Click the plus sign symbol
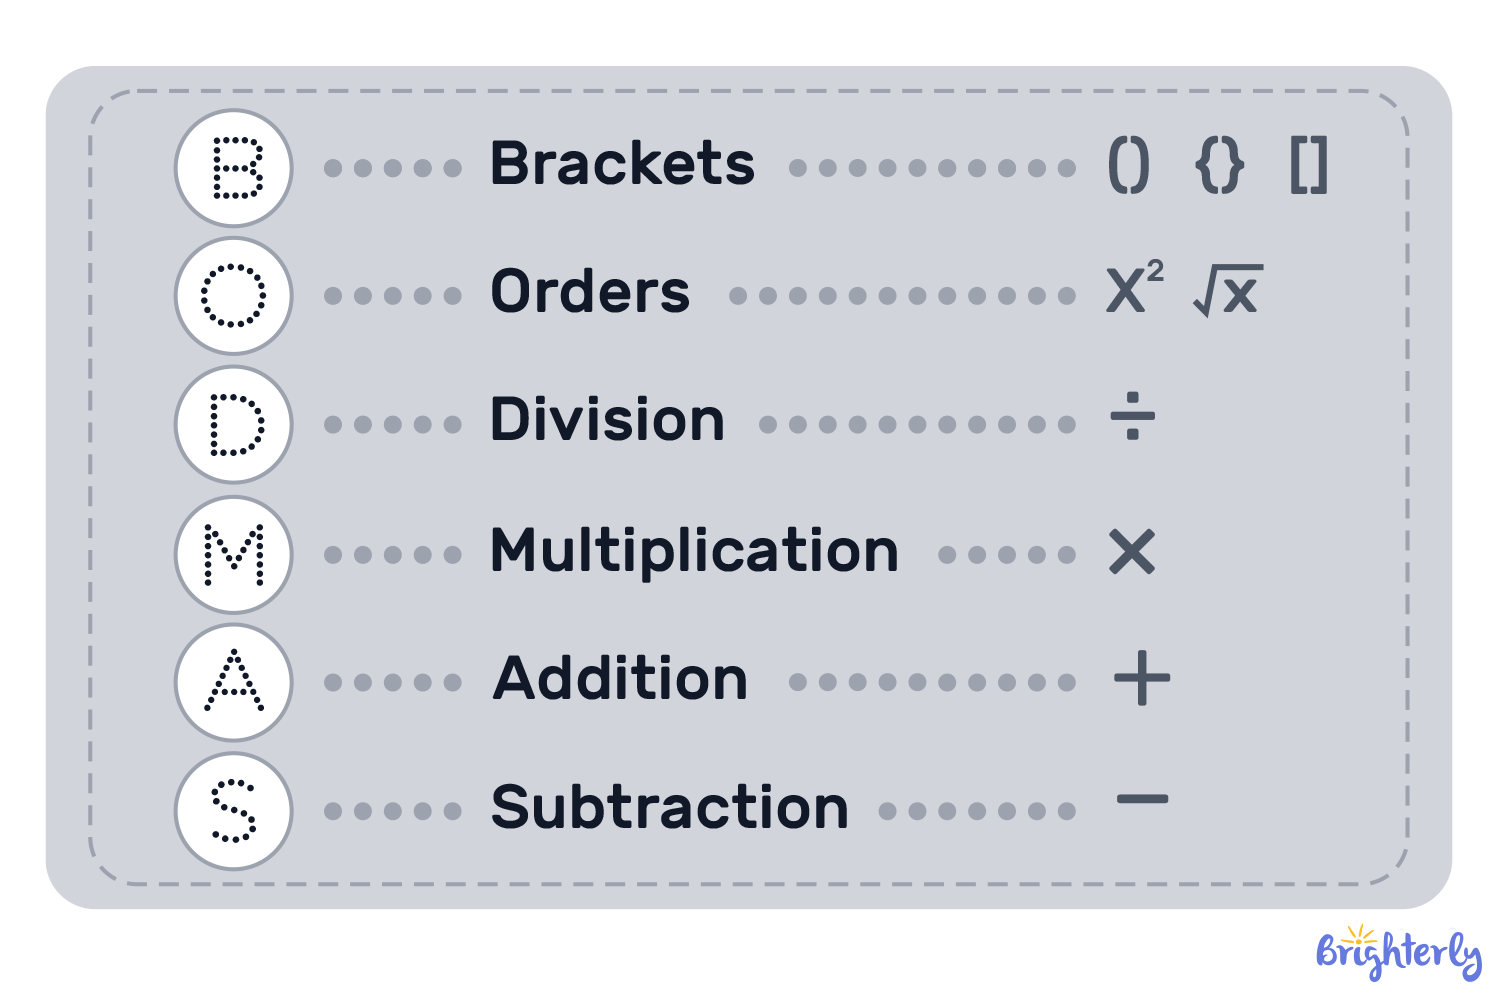This screenshot has width=1500, height=1000. click(1141, 679)
